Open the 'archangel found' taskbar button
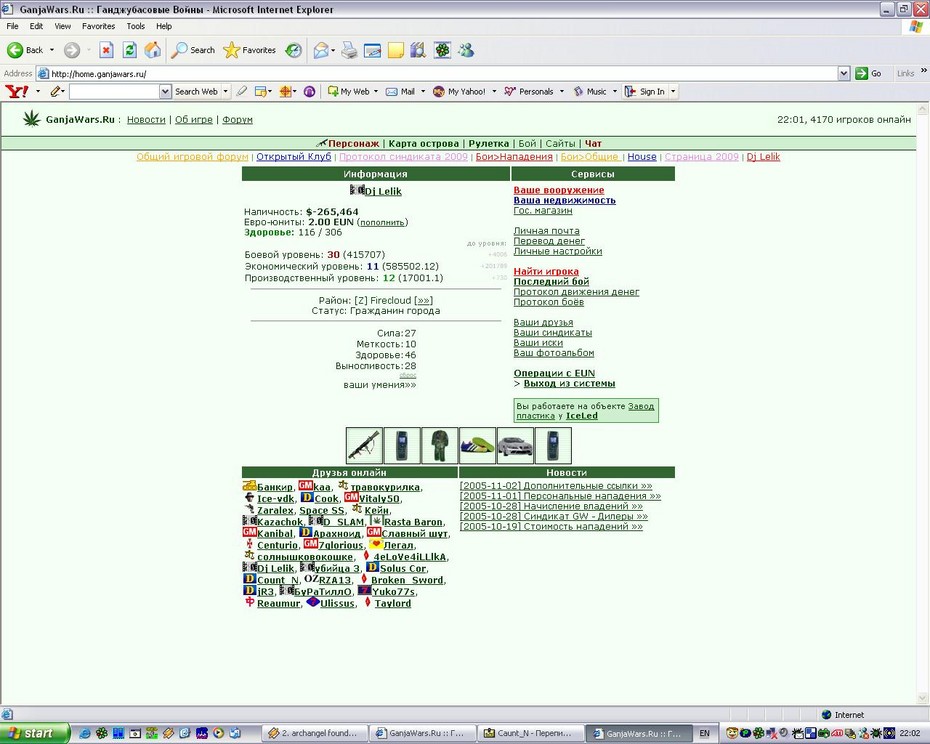930x744 pixels. [x=314, y=733]
